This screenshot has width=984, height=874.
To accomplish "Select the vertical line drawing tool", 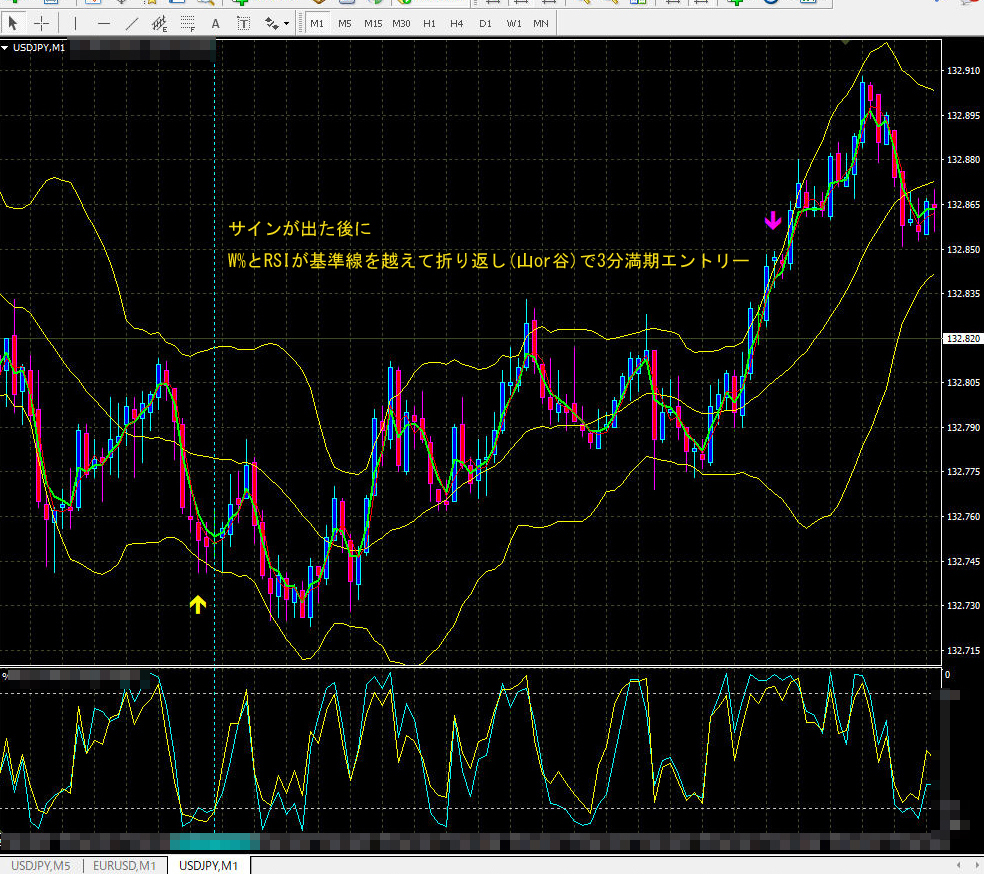I will [75, 24].
